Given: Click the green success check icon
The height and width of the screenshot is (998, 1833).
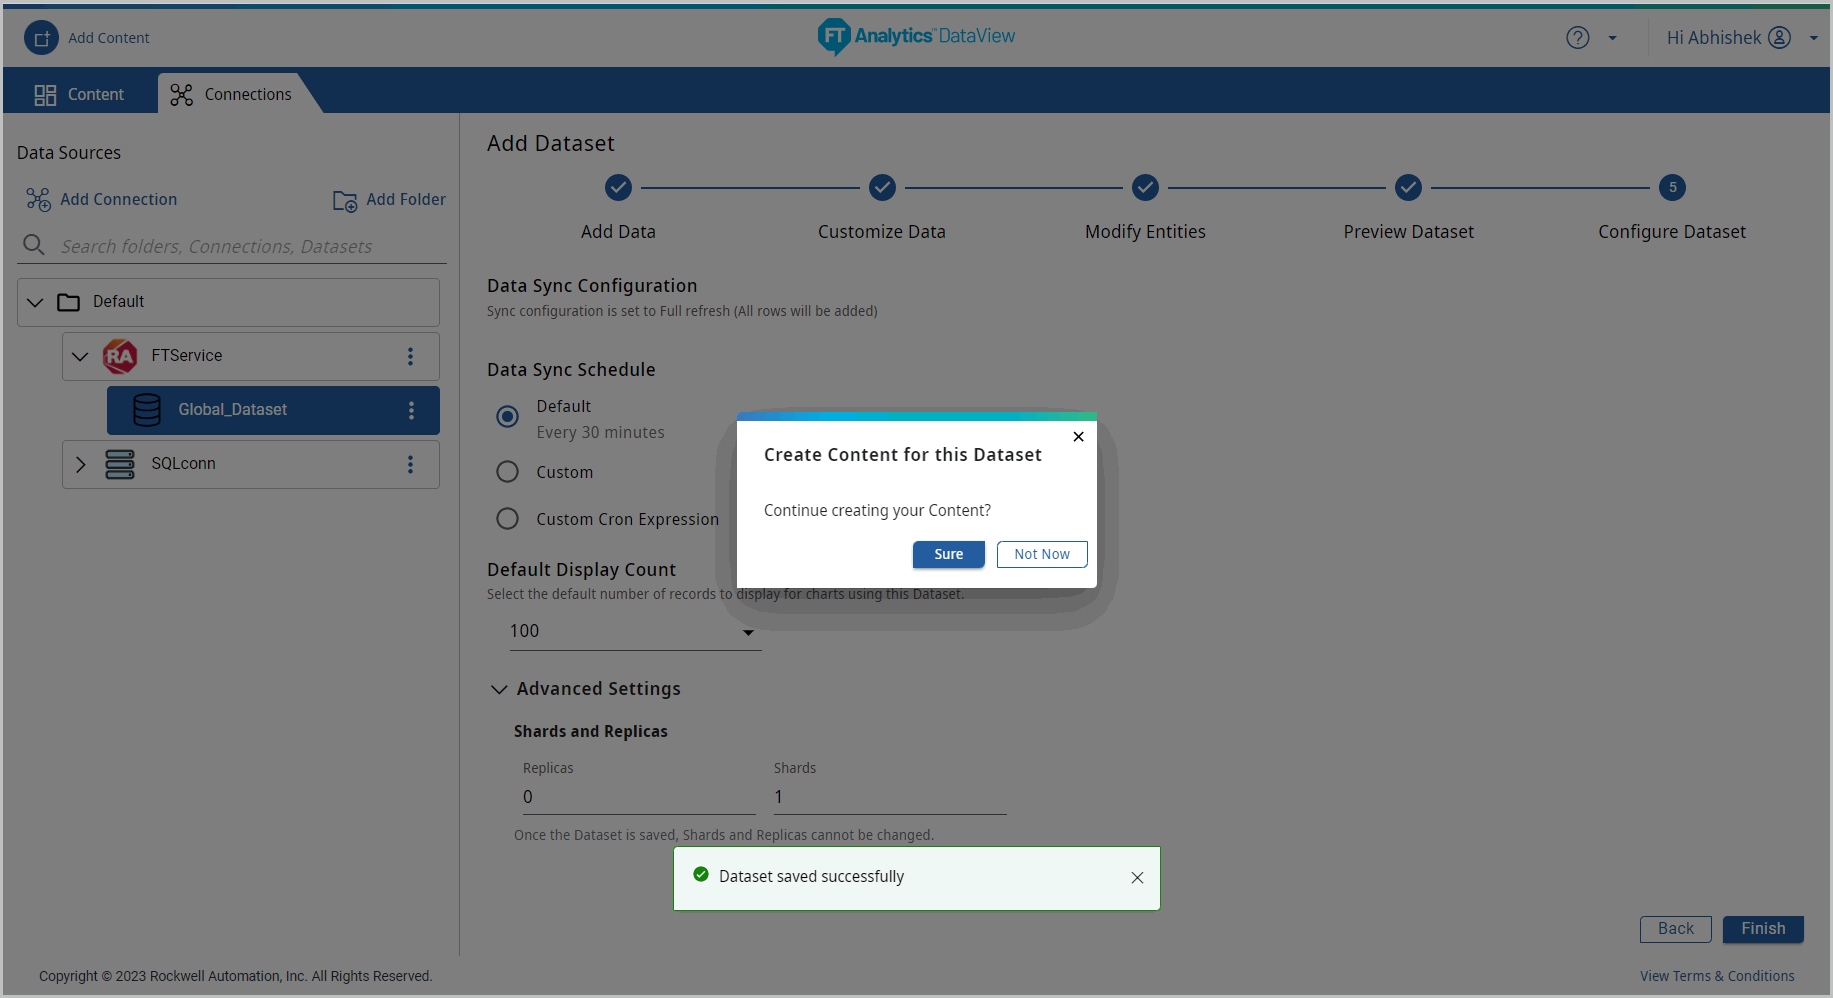Looking at the screenshot, I should [x=701, y=874].
